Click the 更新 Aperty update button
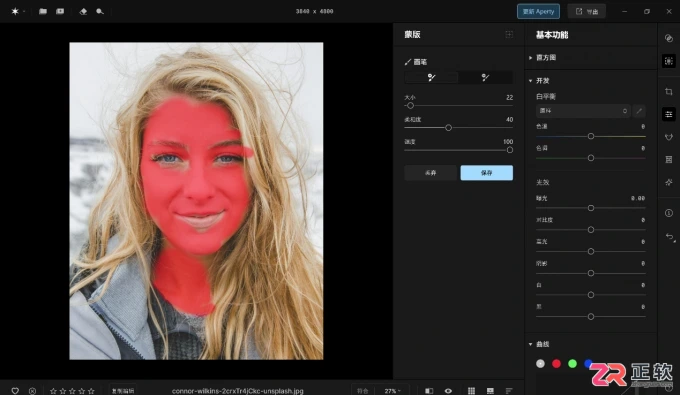Image resolution: width=680 pixels, height=395 pixels. tap(538, 11)
